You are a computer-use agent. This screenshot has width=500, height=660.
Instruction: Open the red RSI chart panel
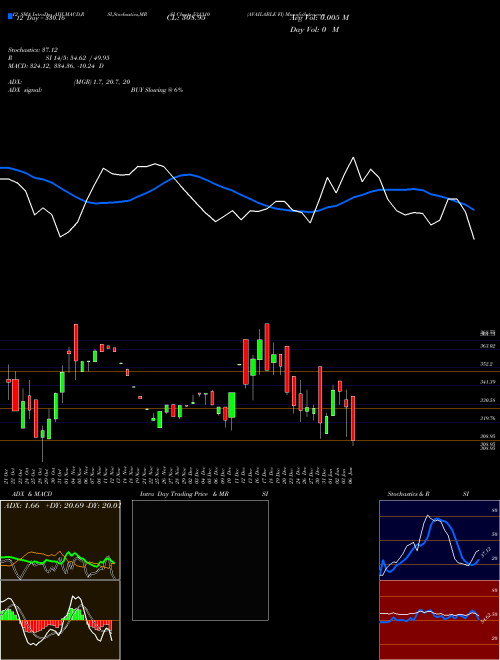tap(439, 620)
